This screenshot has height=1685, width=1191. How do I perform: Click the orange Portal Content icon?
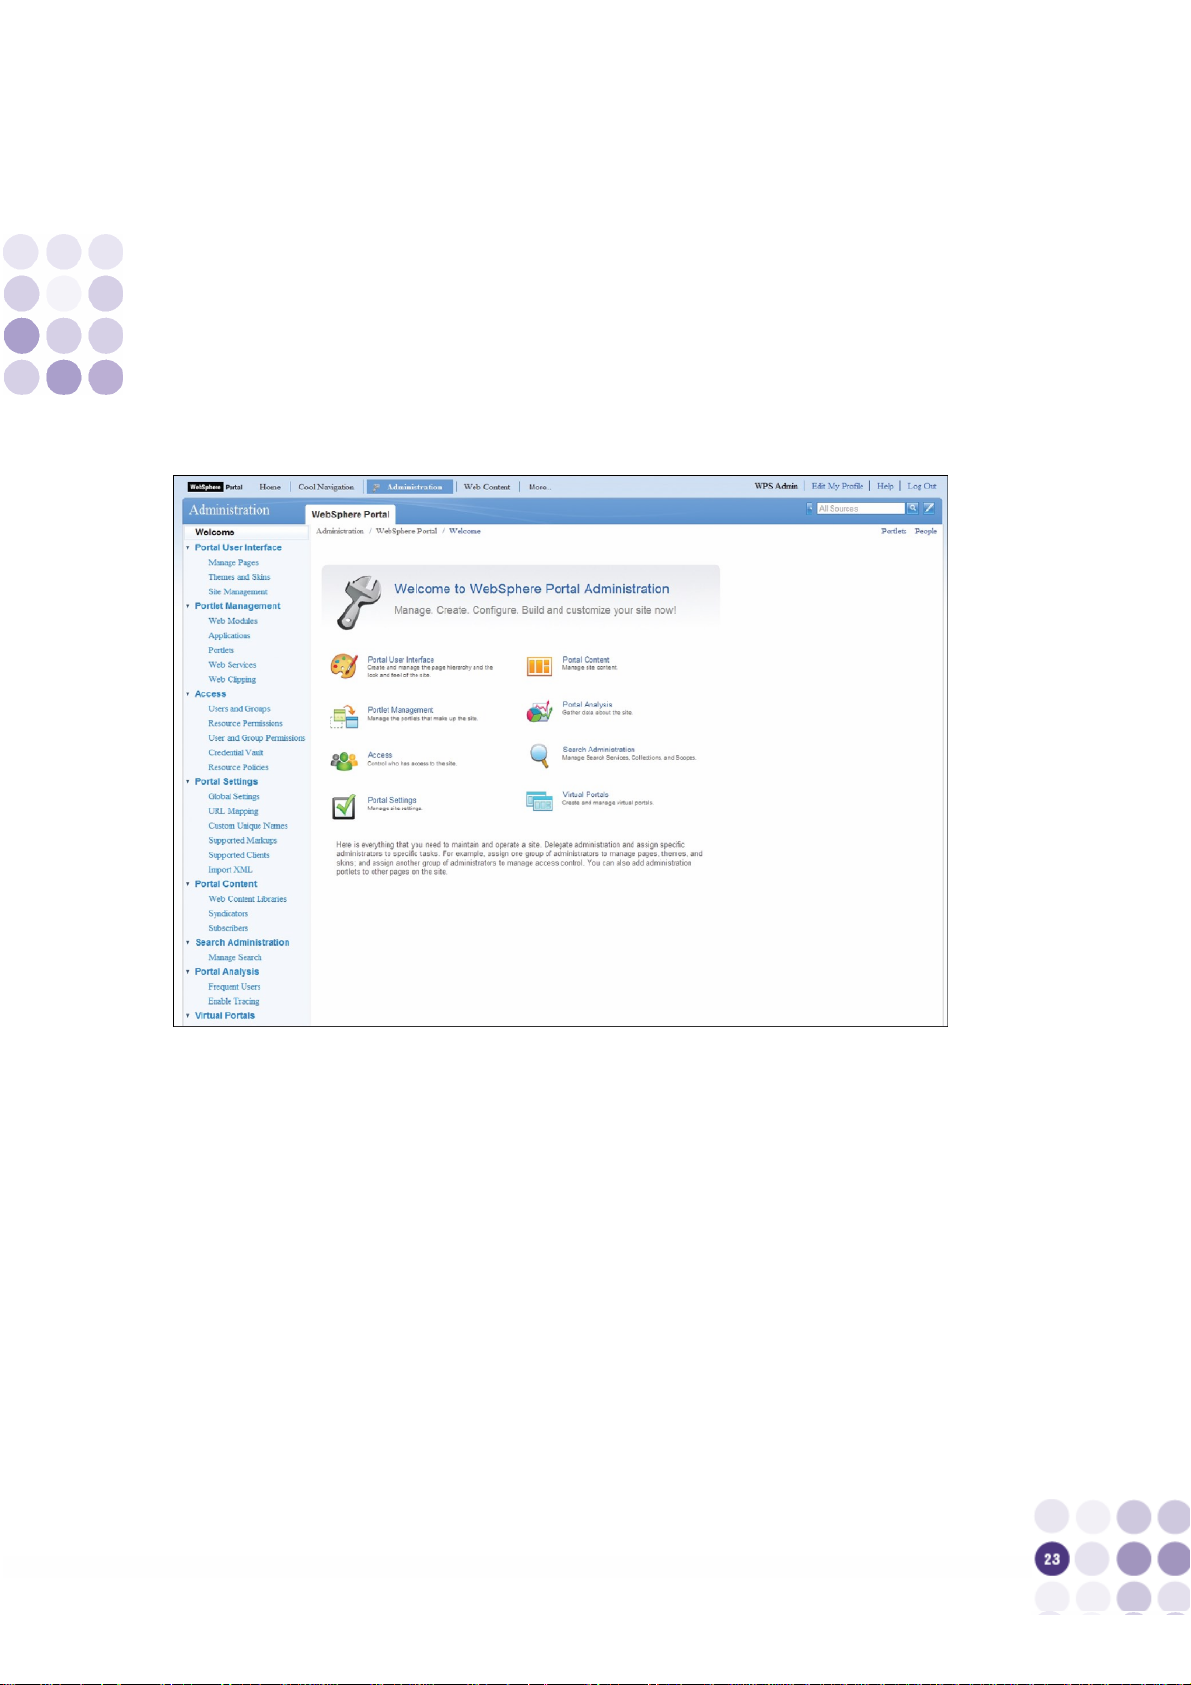tap(540, 666)
